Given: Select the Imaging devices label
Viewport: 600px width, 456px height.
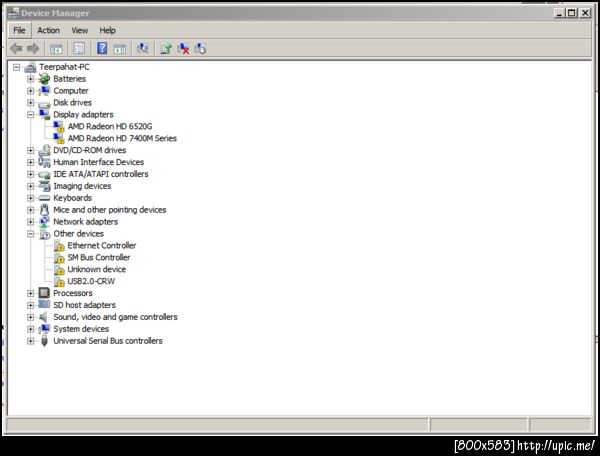Looking at the screenshot, I should point(82,186).
